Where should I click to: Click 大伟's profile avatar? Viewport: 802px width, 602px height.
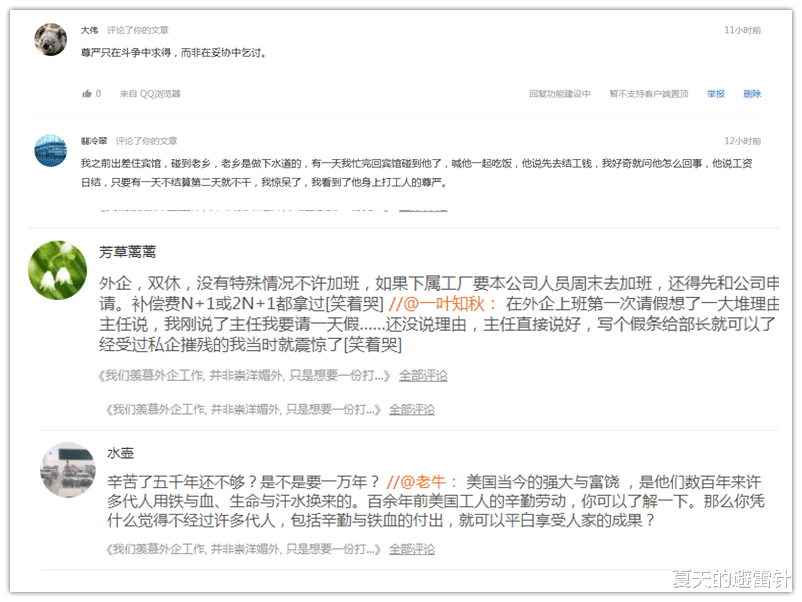pos(50,36)
